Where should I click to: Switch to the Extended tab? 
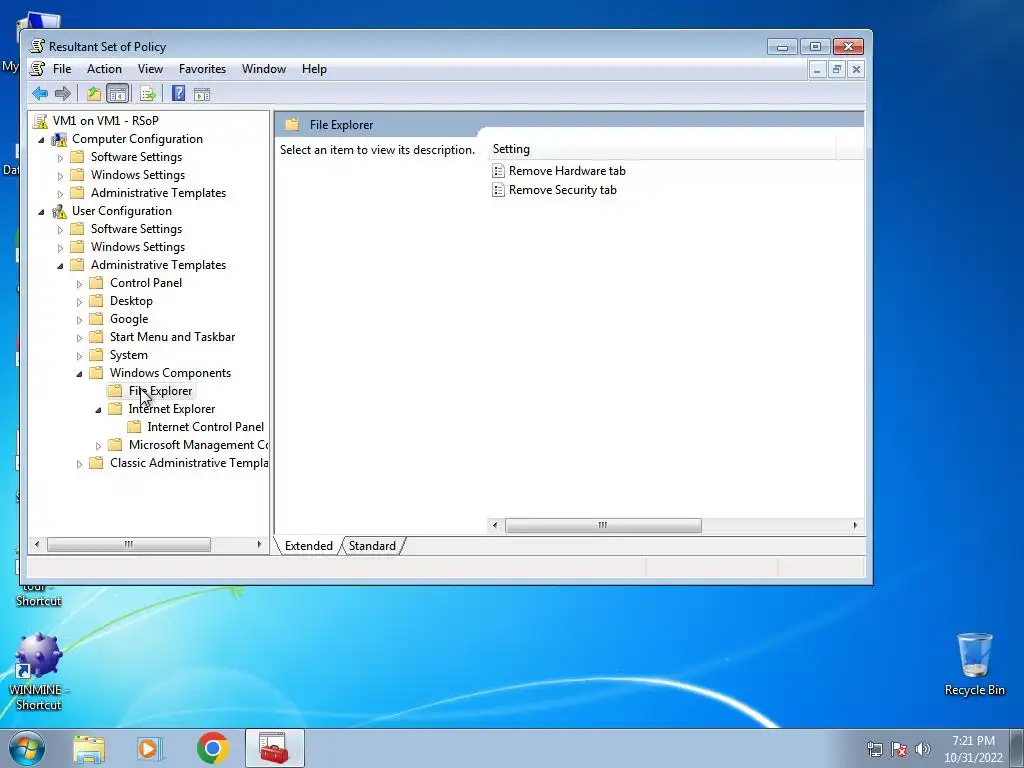(x=308, y=546)
